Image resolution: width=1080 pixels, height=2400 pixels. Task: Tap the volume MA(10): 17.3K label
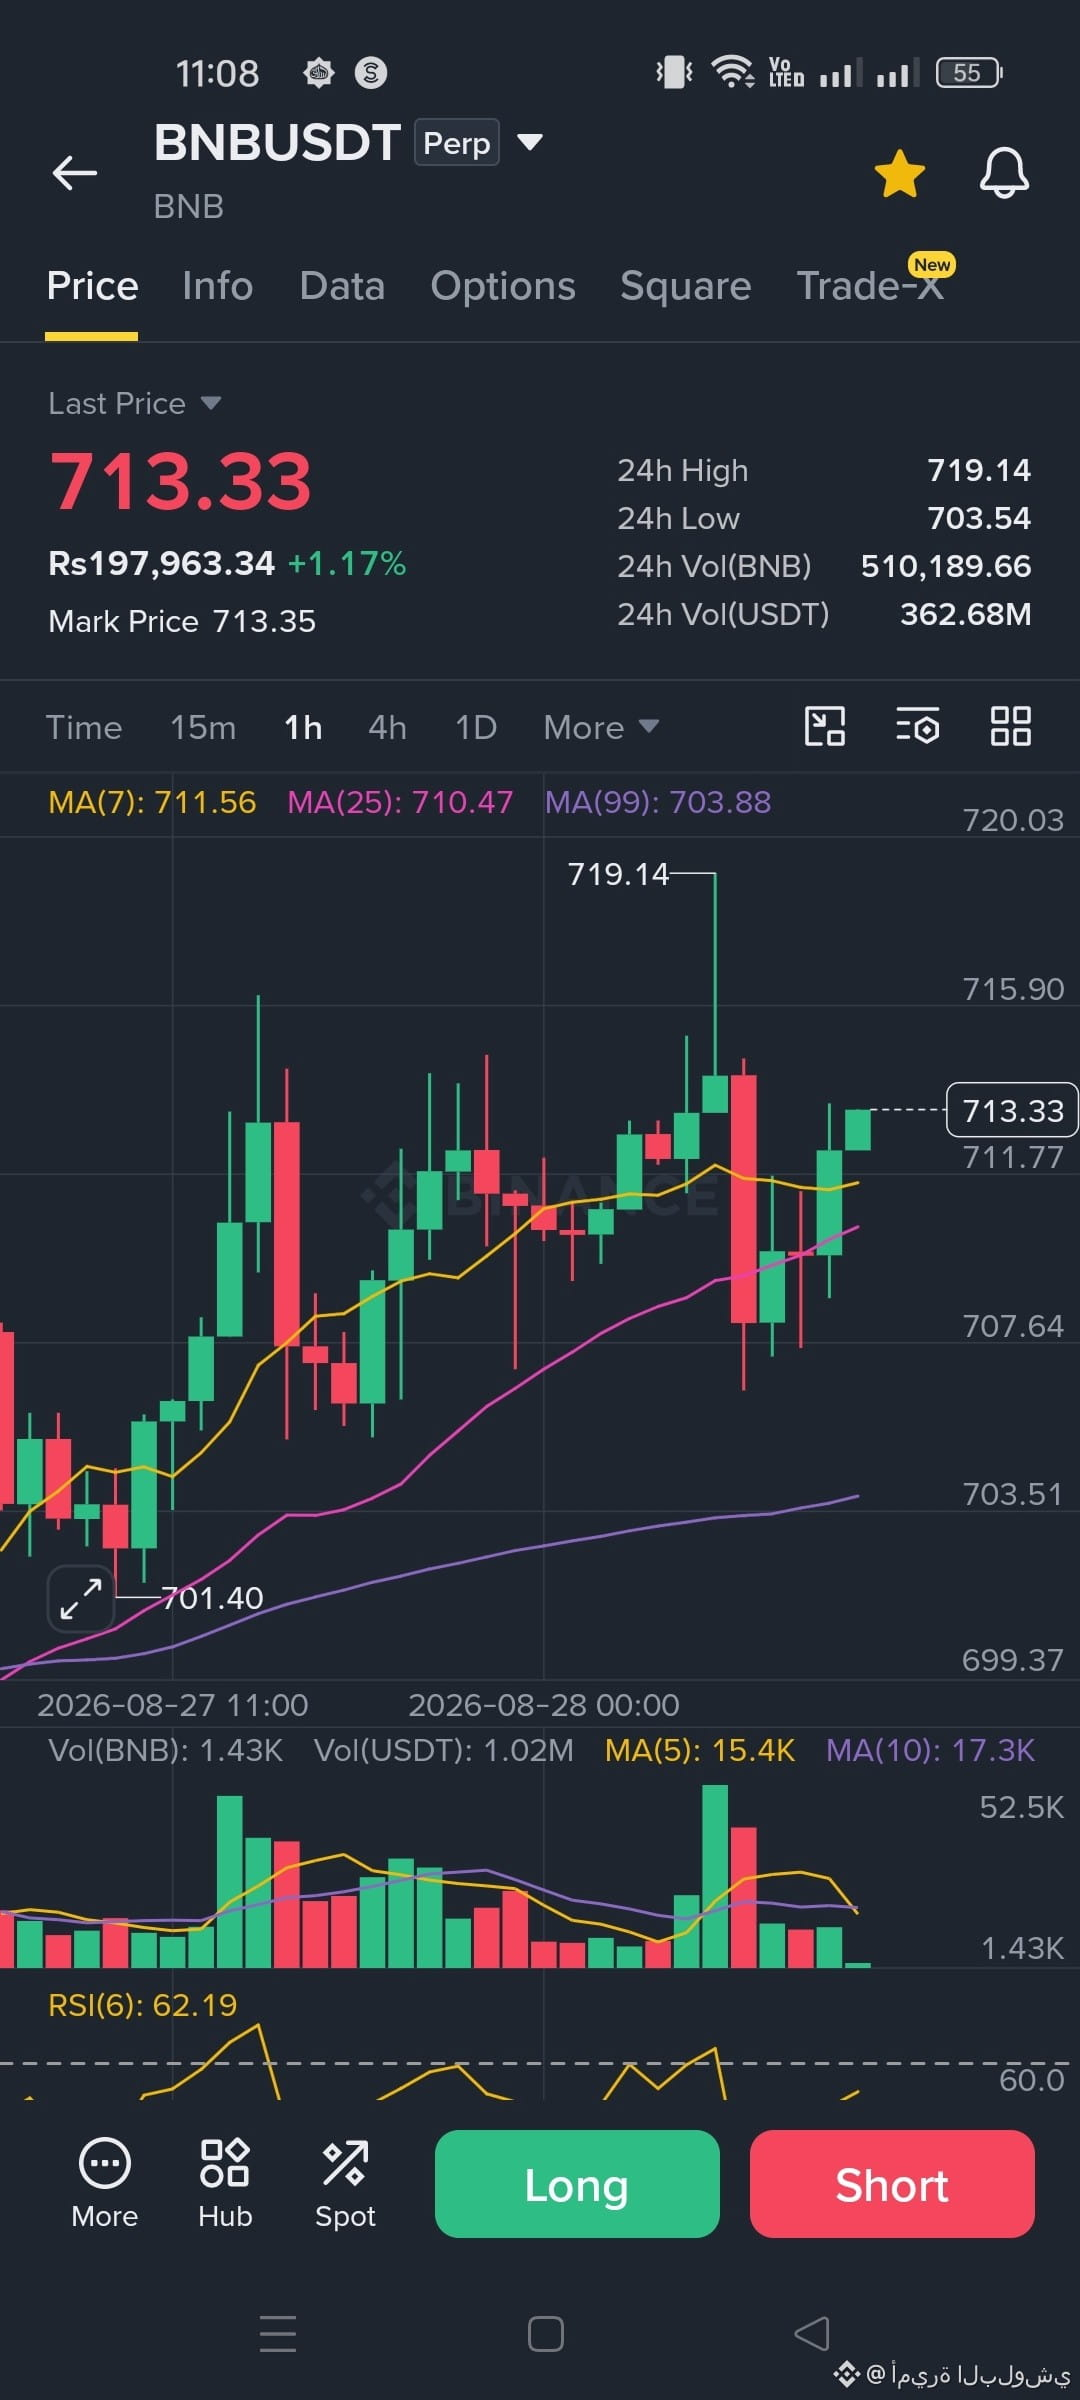tap(930, 1750)
